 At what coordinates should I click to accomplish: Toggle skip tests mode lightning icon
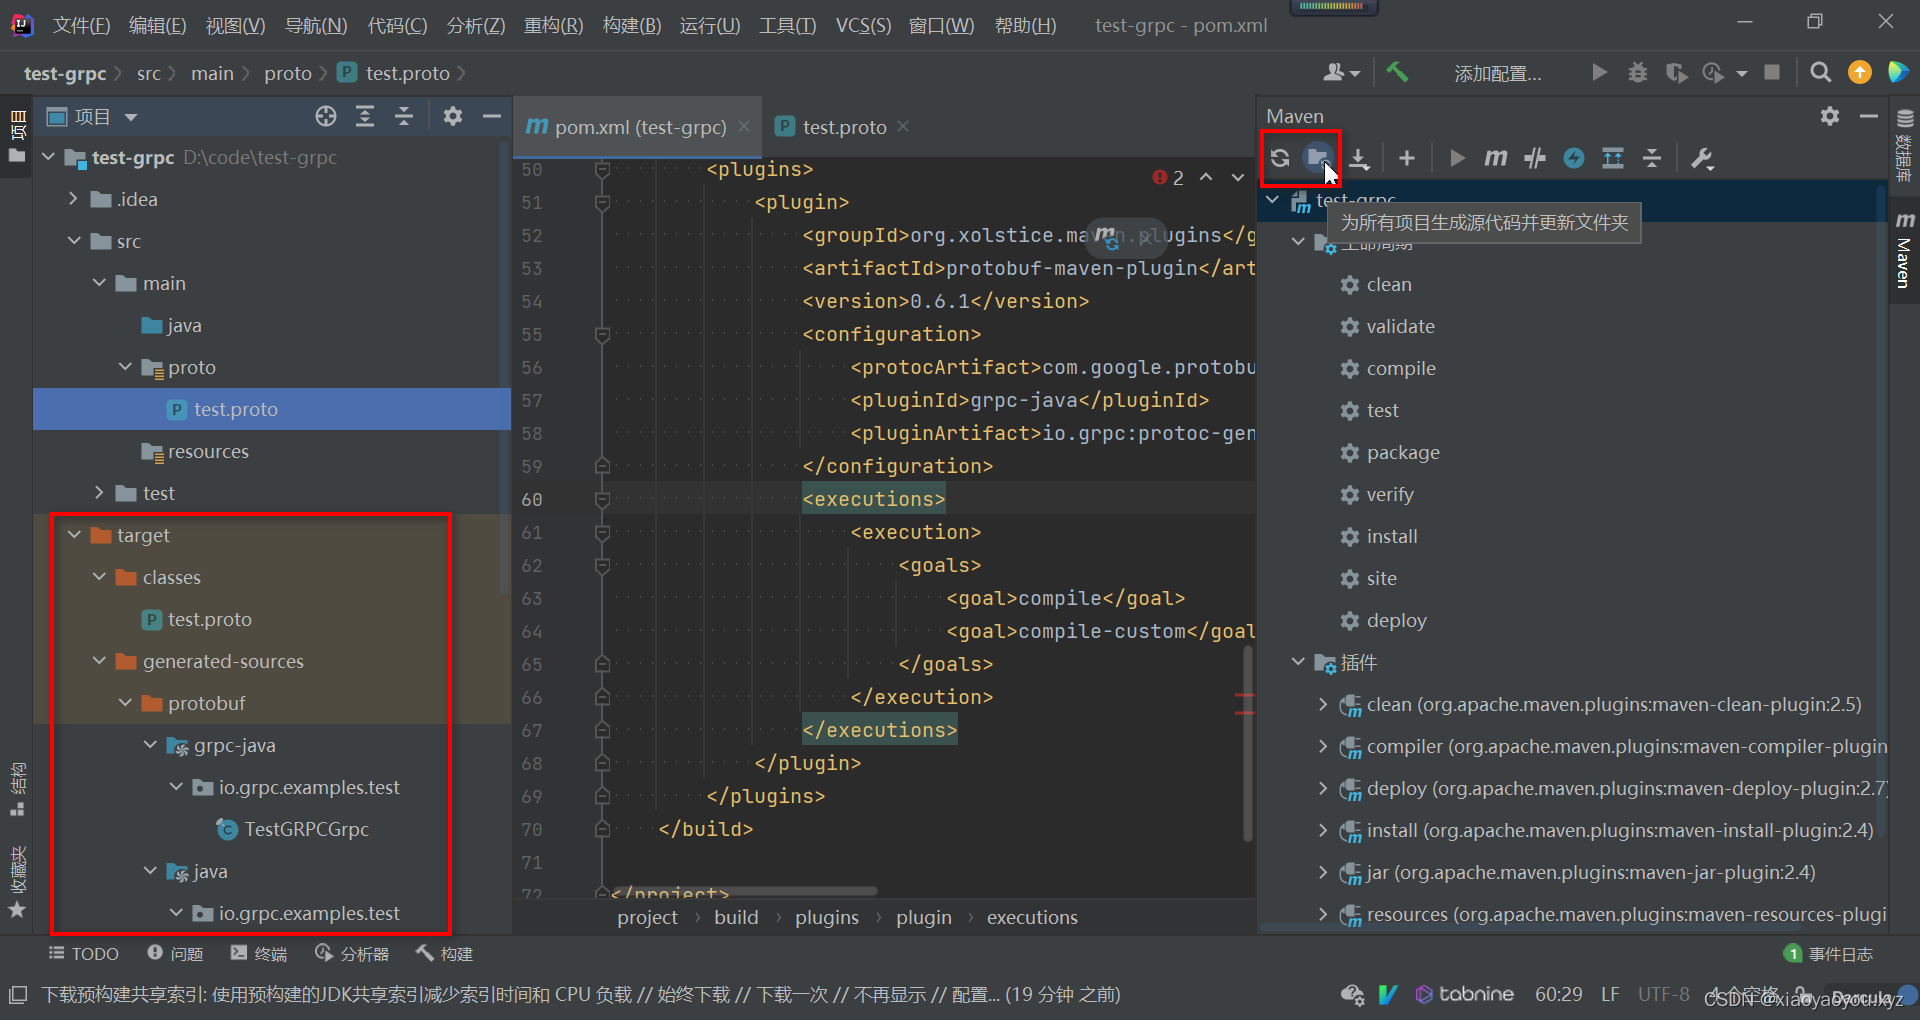pos(1574,158)
